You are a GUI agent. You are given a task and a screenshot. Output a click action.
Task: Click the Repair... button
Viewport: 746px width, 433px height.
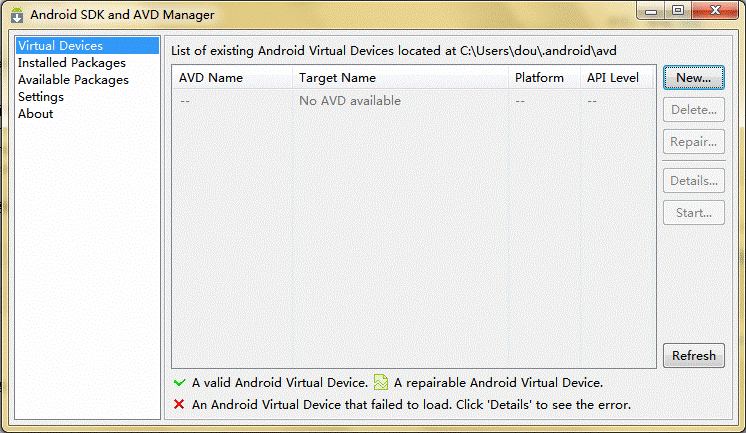(x=694, y=142)
